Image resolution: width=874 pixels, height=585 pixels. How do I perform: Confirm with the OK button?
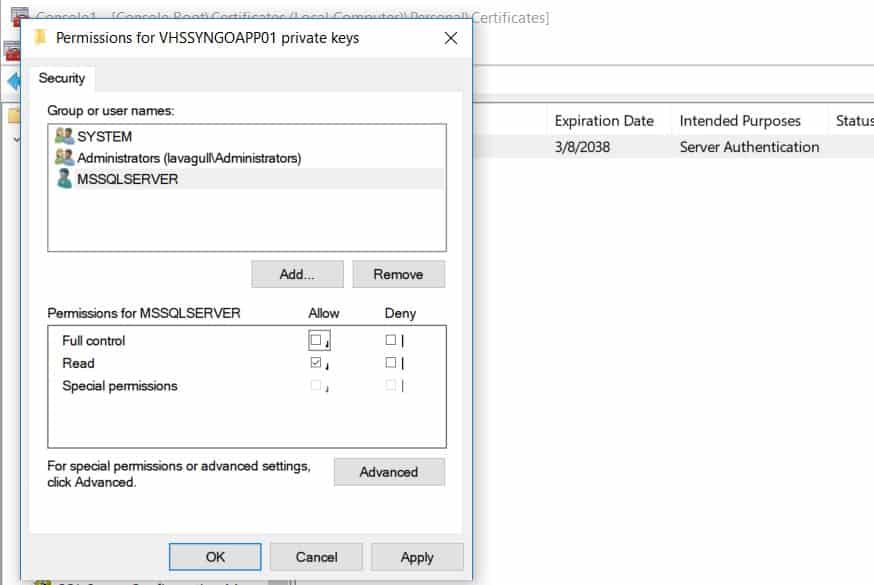[x=215, y=557]
